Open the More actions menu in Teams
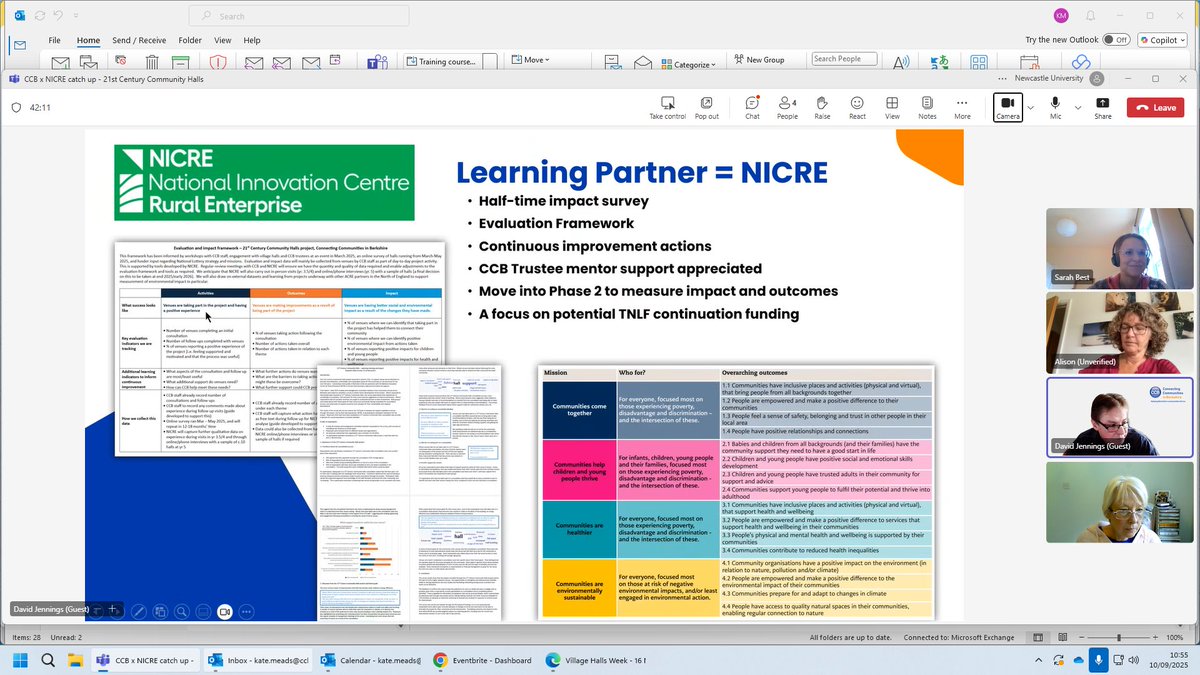The height and width of the screenshot is (675, 1200). [x=962, y=108]
